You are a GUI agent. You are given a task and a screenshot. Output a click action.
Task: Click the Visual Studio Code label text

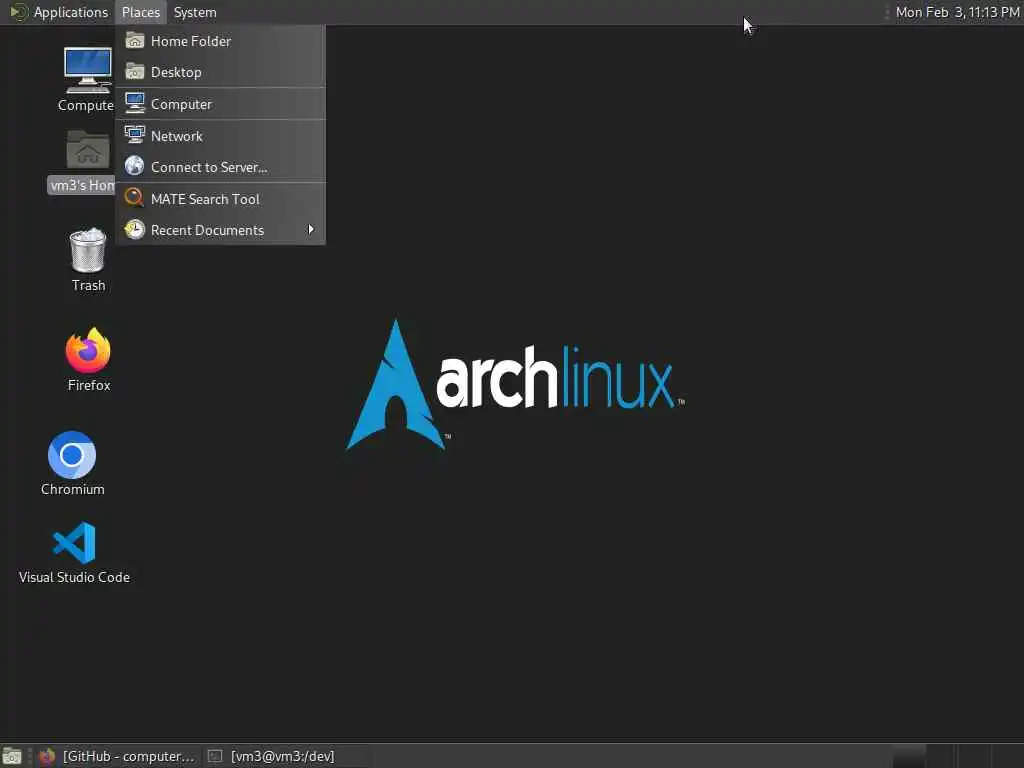coord(74,577)
